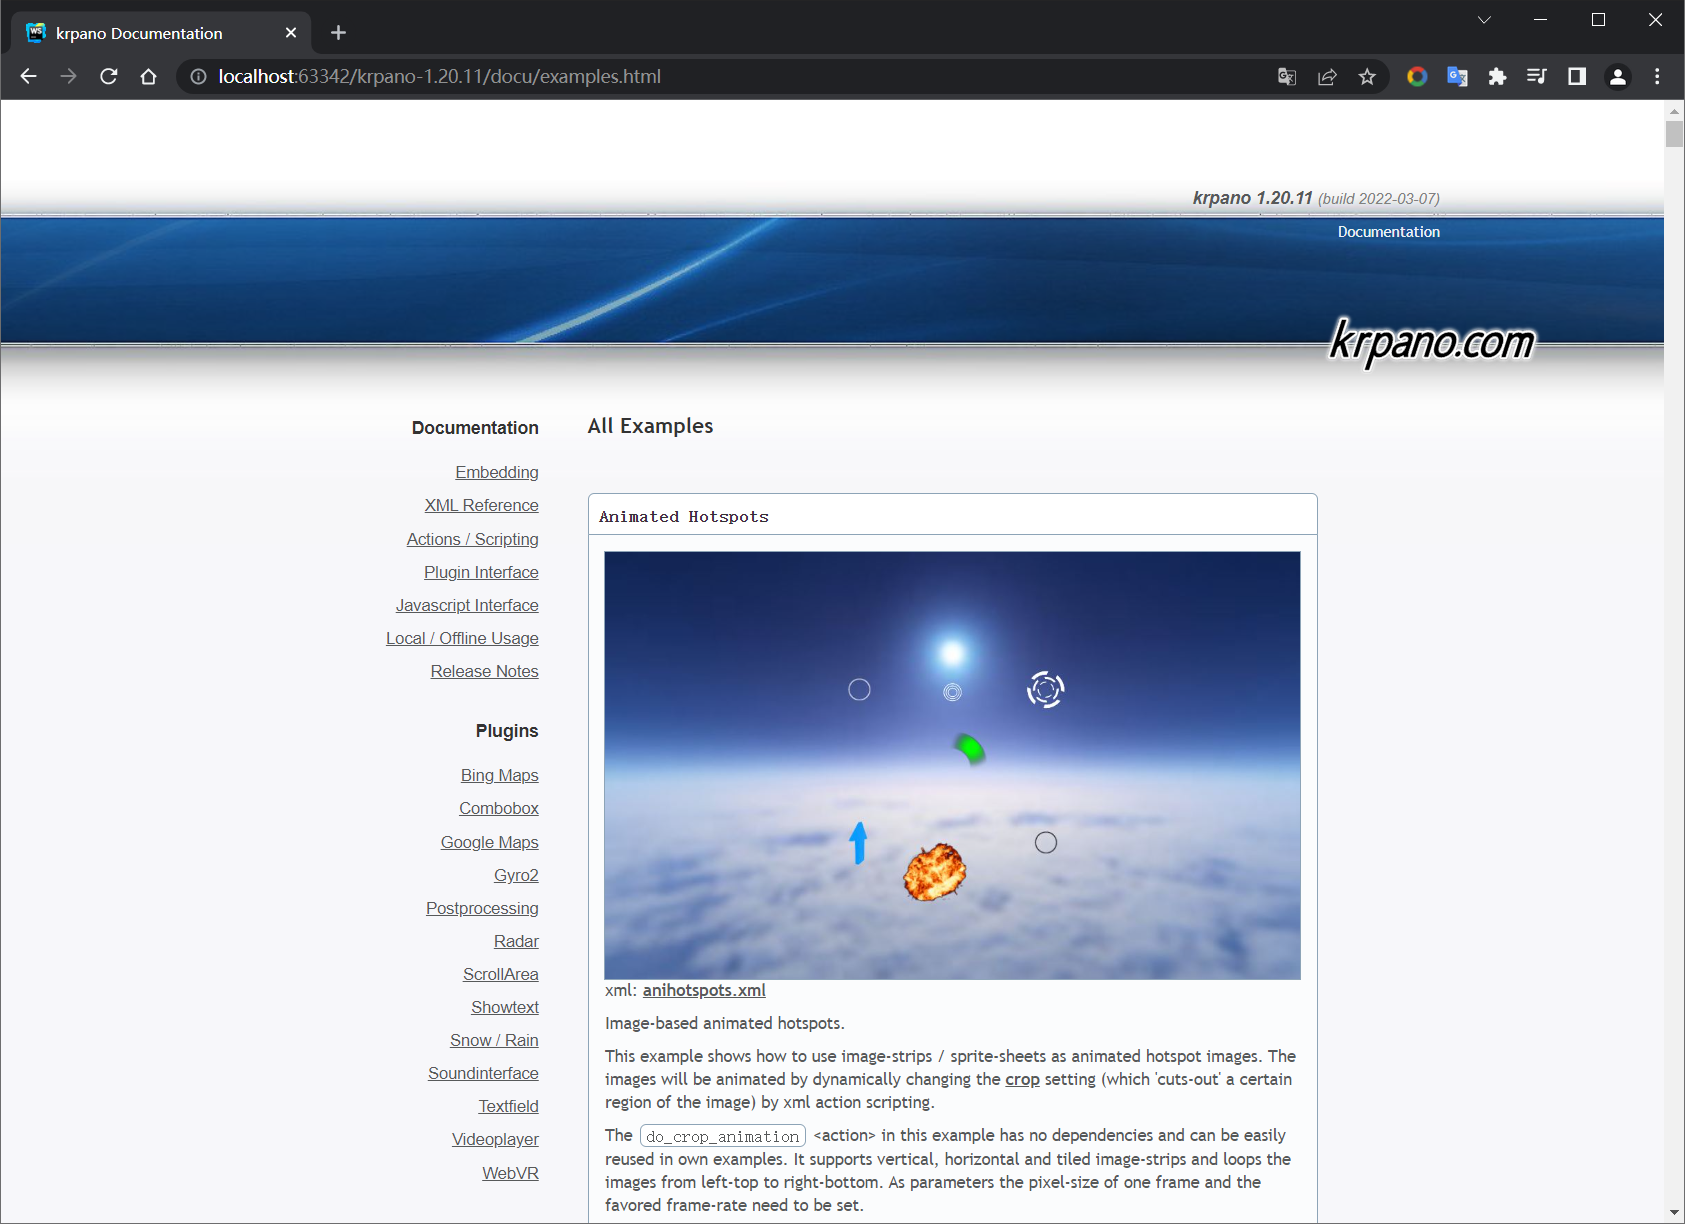Click the browser home icon
Viewport: 1685px width, 1224px height.
coord(148,76)
